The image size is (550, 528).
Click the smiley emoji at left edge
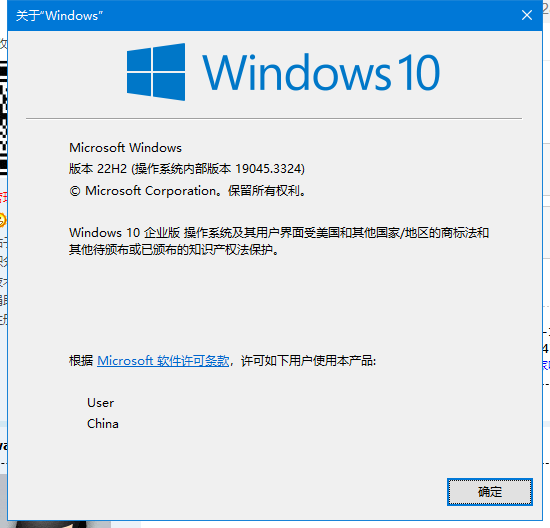pyautogui.click(x=3, y=220)
